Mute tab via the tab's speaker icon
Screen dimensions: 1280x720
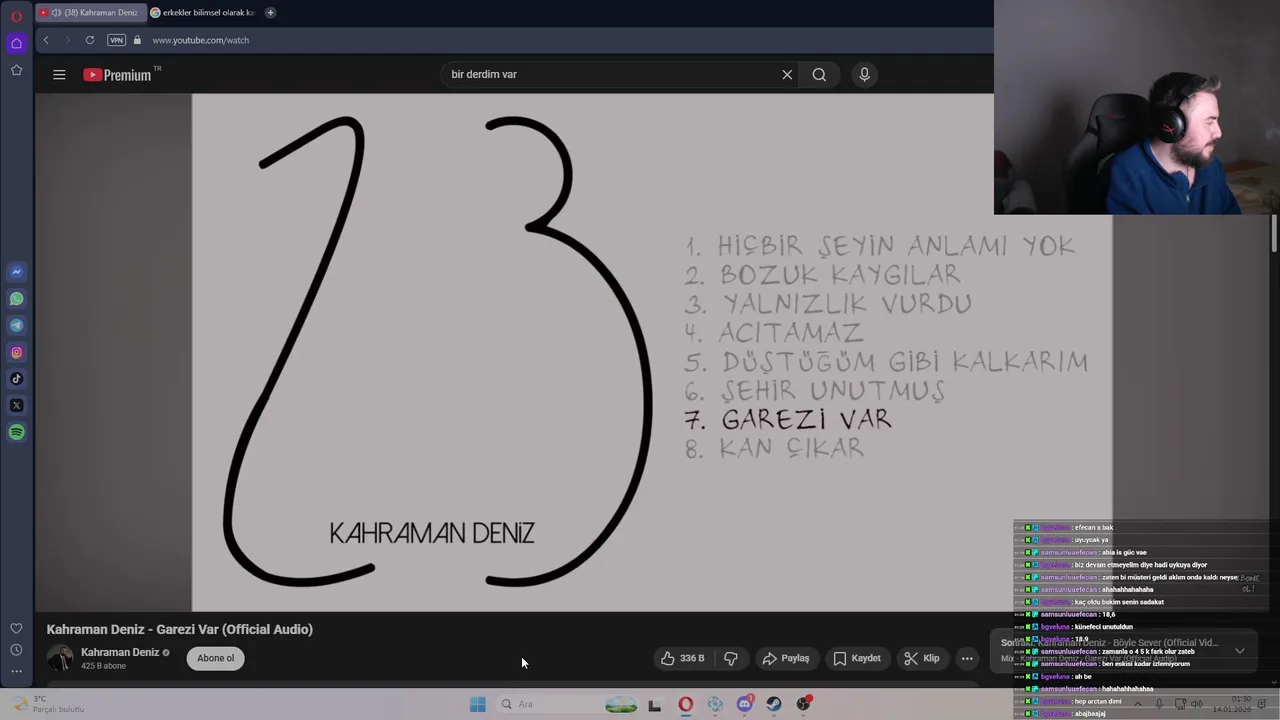tap(56, 13)
